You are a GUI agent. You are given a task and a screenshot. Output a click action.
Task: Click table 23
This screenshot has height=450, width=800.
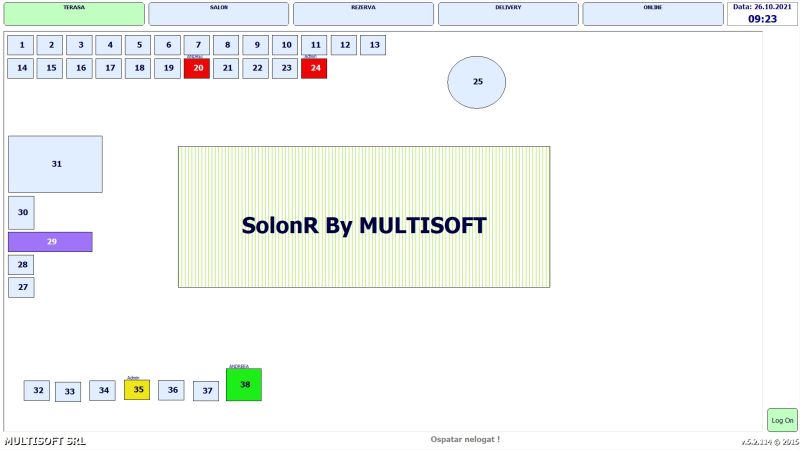coord(285,68)
